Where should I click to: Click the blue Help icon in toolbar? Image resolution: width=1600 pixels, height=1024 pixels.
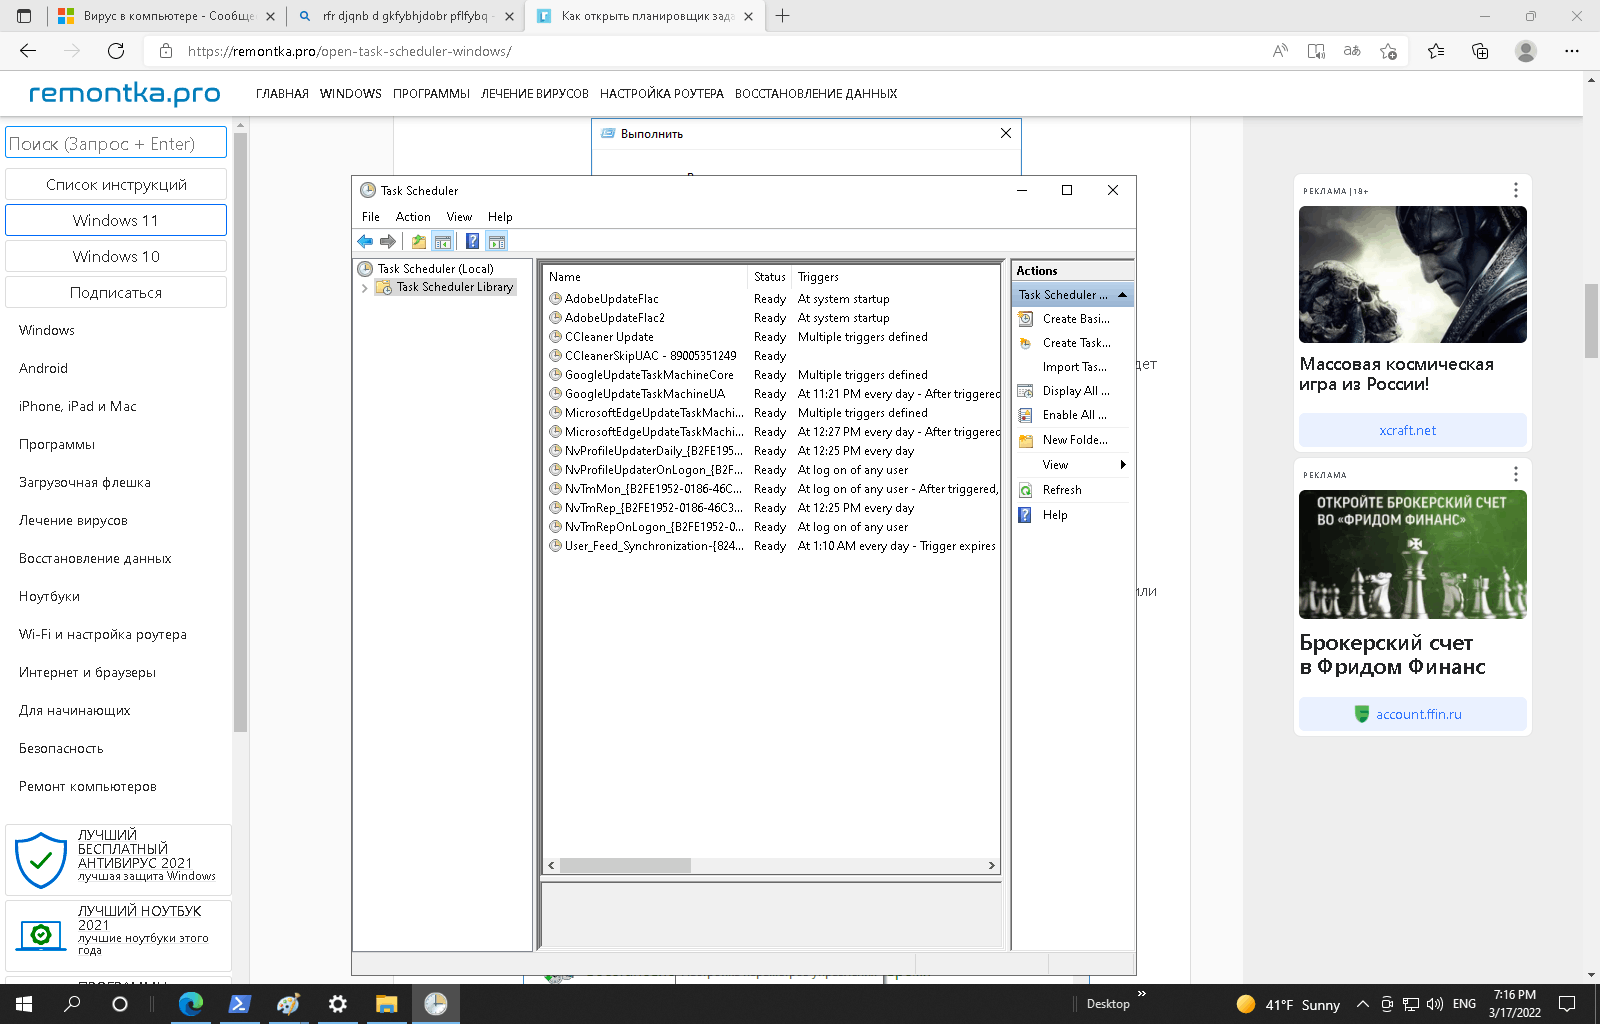472,241
